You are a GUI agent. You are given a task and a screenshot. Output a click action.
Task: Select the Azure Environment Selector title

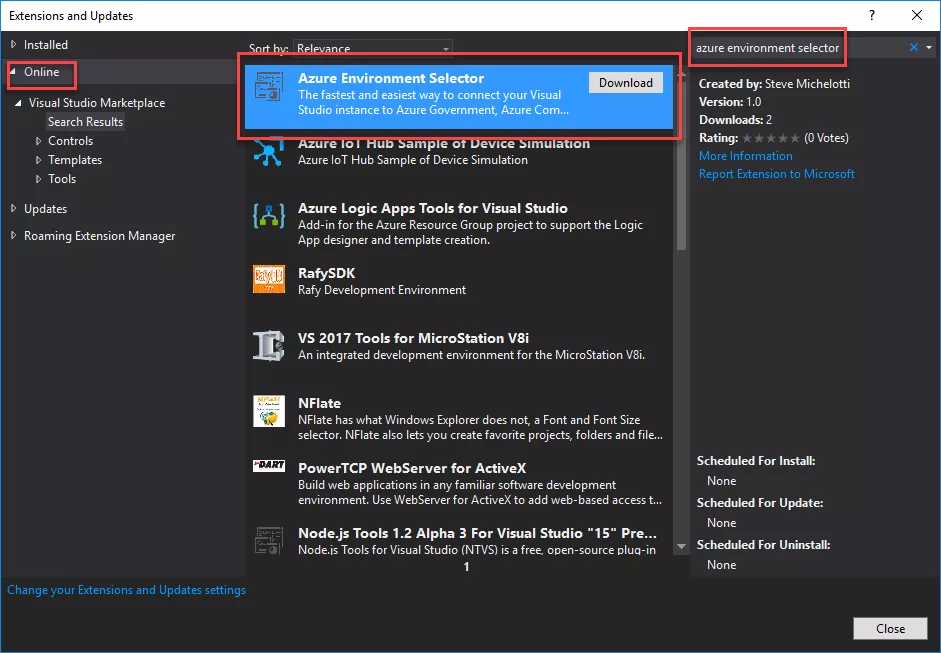coord(391,78)
